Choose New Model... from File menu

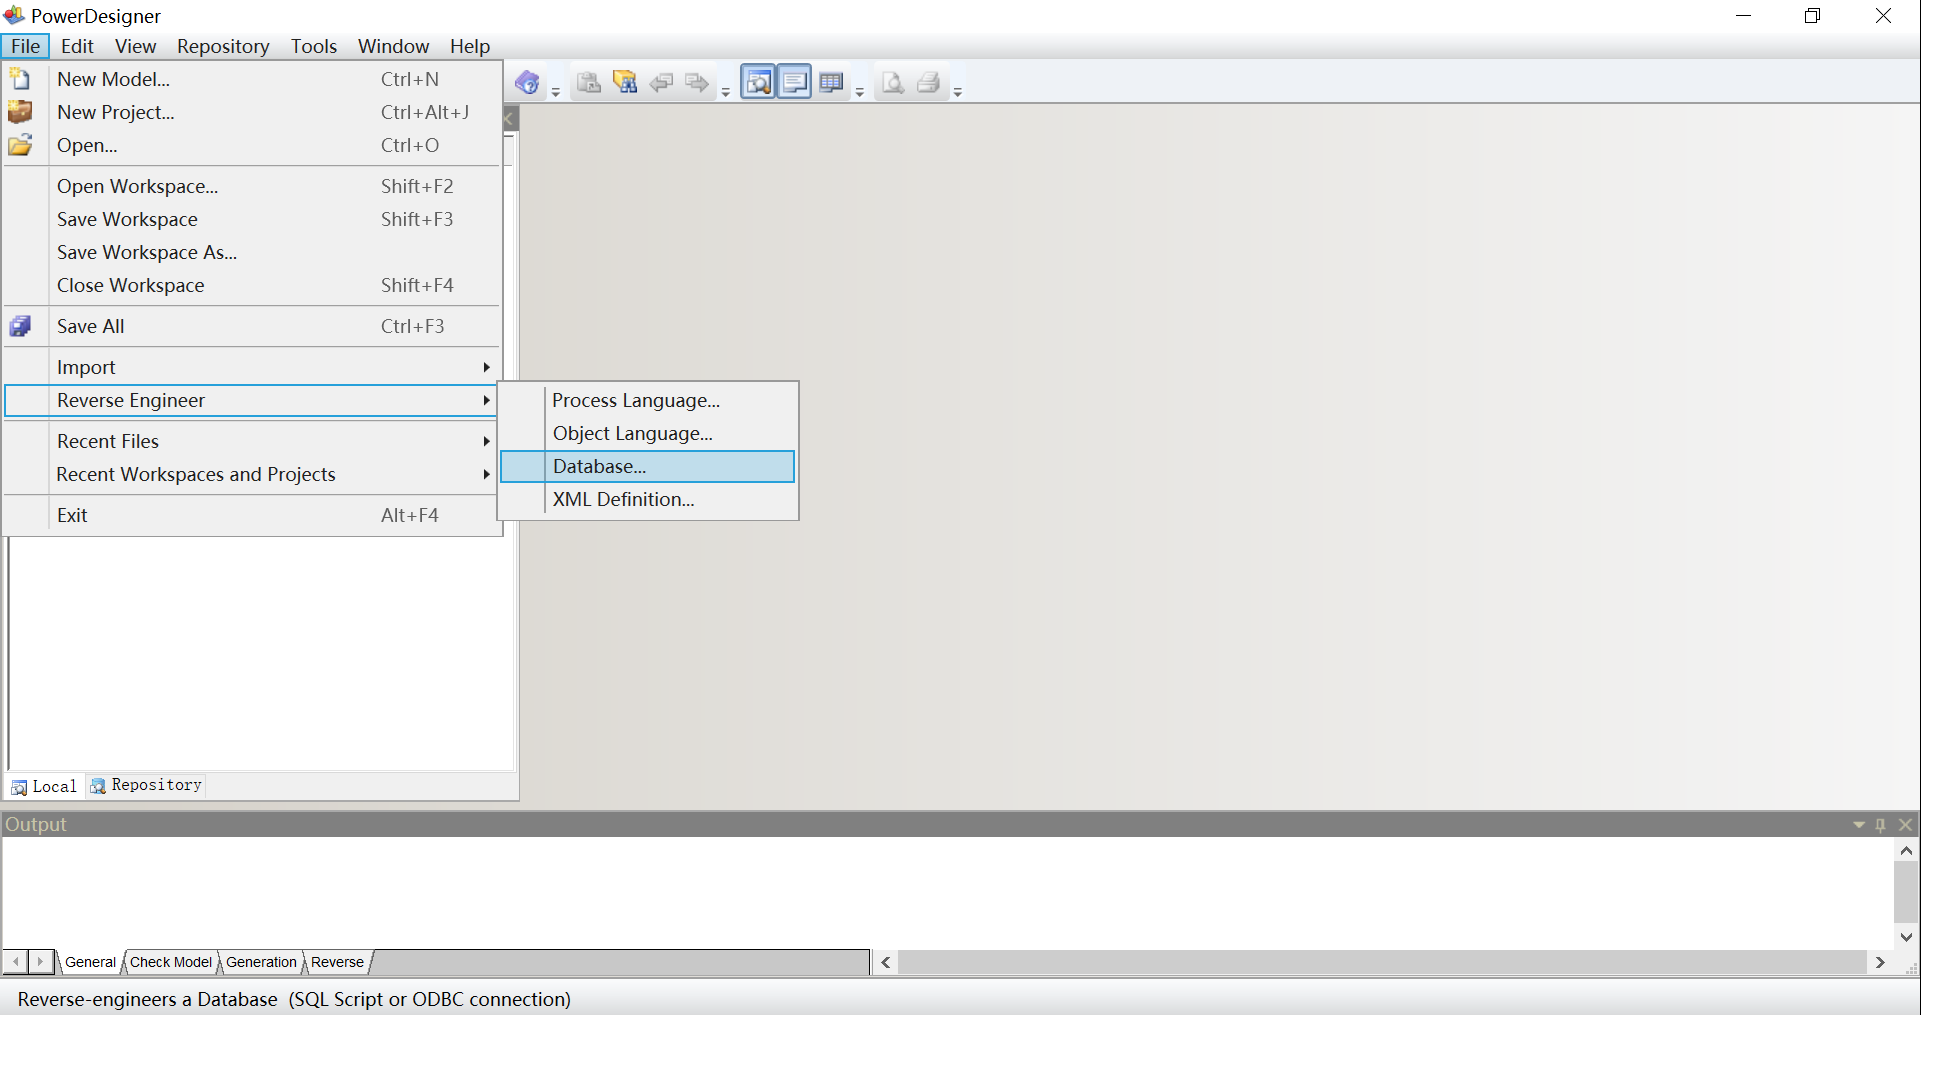(x=252, y=79)
